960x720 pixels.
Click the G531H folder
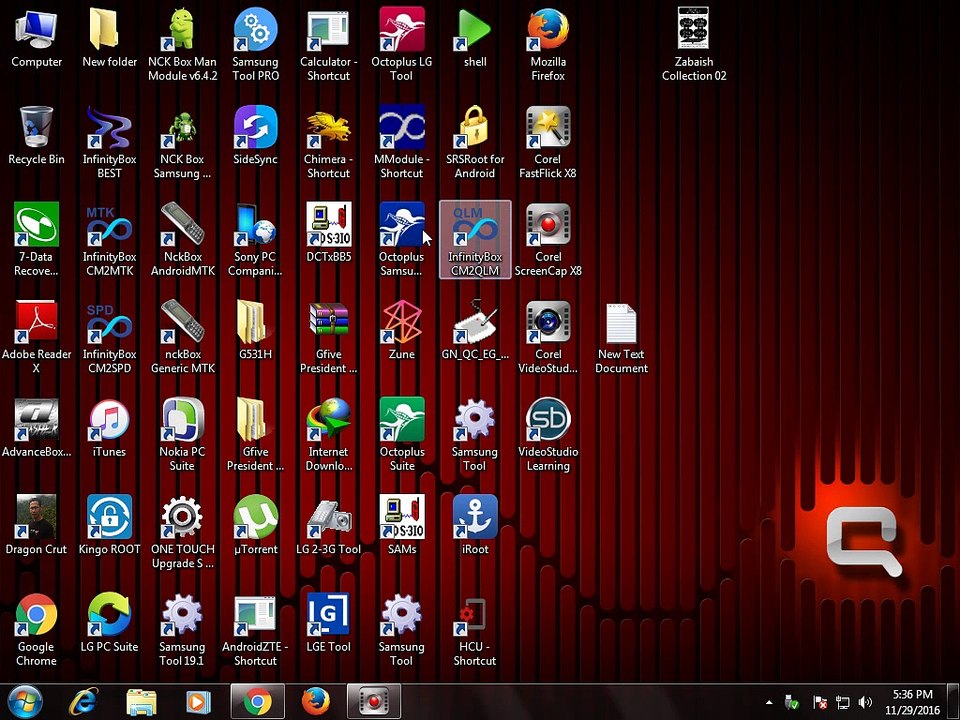pos(255,331)
